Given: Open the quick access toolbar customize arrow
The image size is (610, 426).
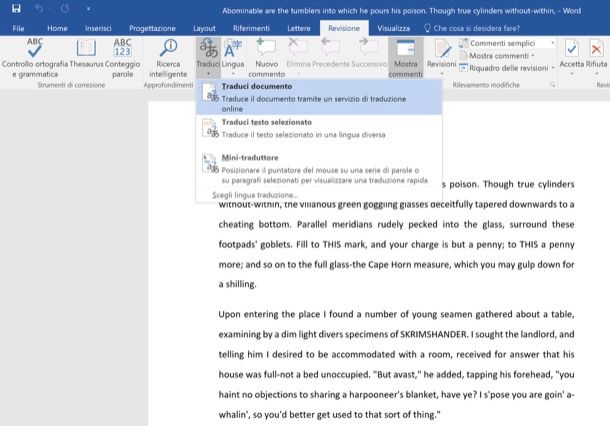Looking at the screenshot, I should click(89, 9).
